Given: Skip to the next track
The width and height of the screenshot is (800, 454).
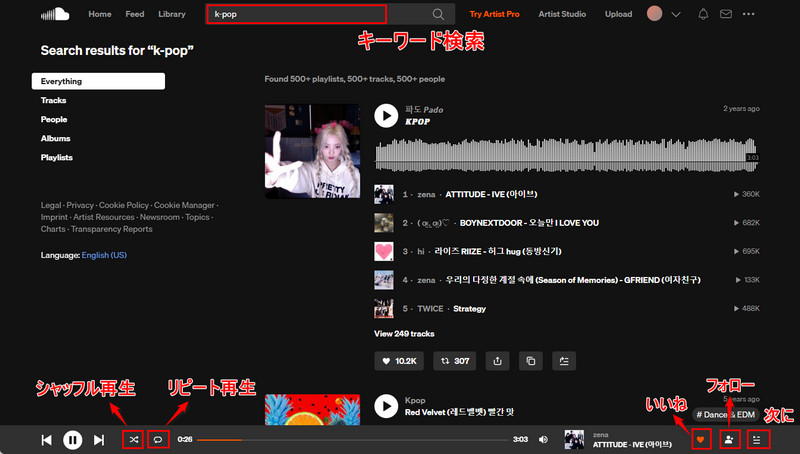Looking at the screenshot, I should click(99, 440).
